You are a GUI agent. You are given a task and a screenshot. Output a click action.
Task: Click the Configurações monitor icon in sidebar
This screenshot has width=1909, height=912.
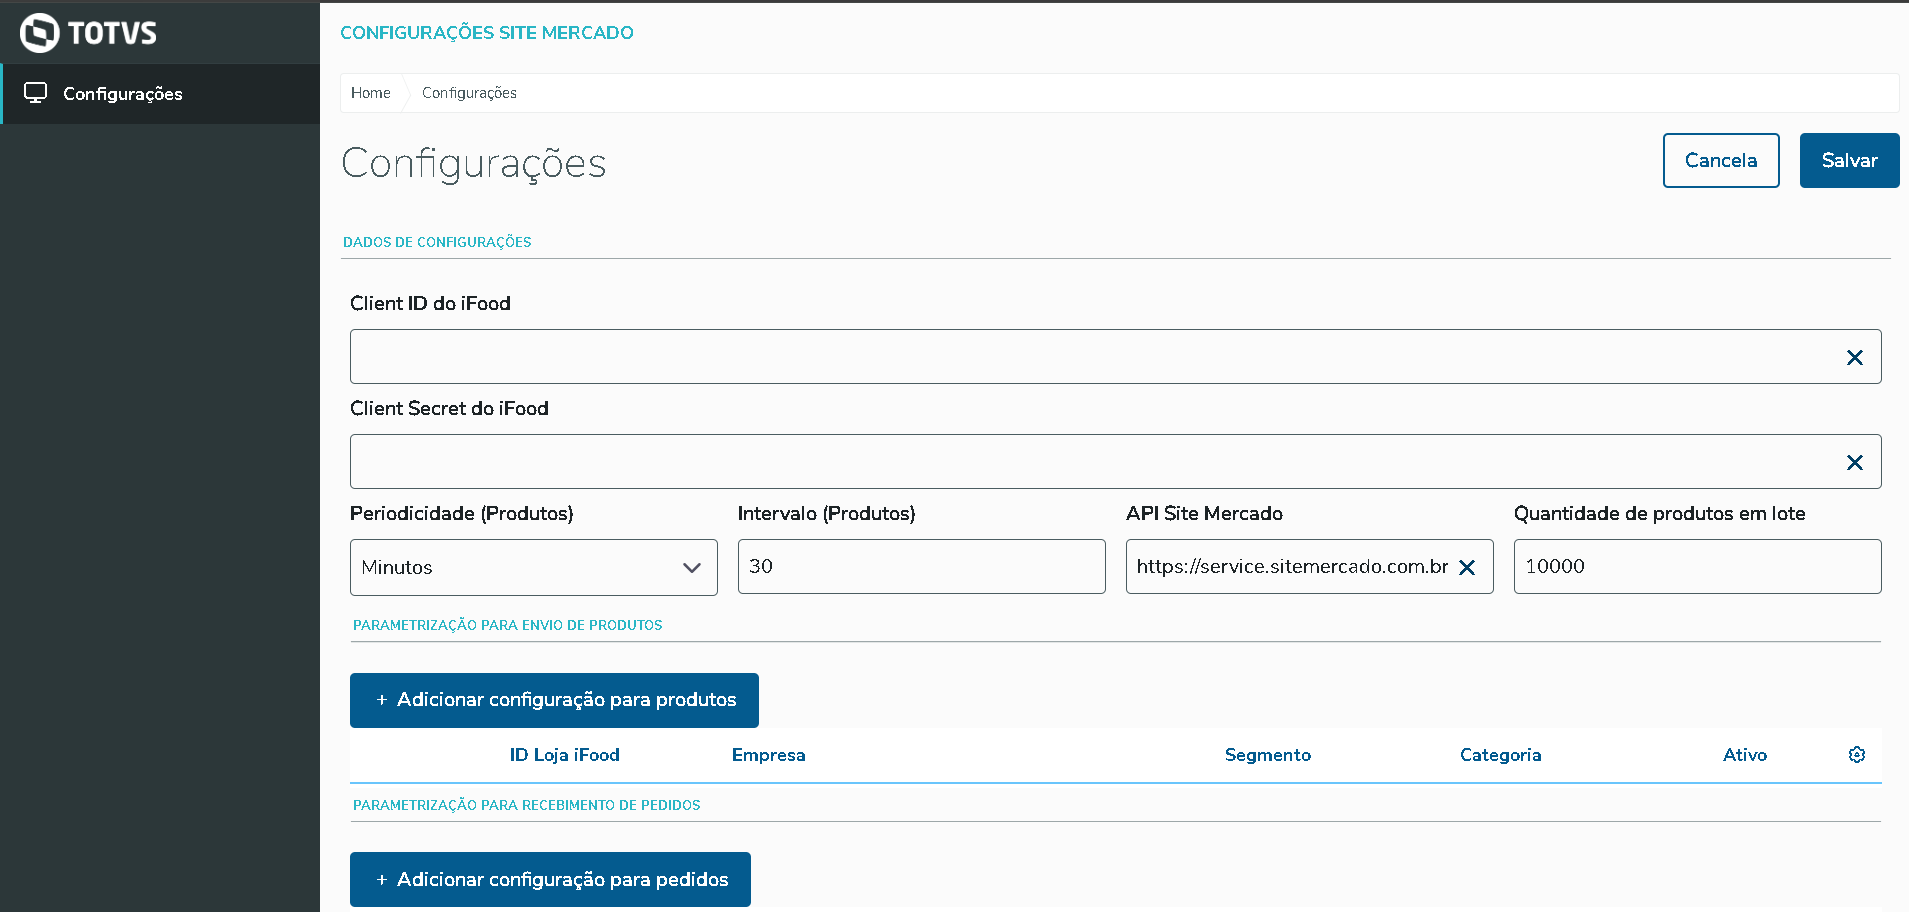point(36,93)
